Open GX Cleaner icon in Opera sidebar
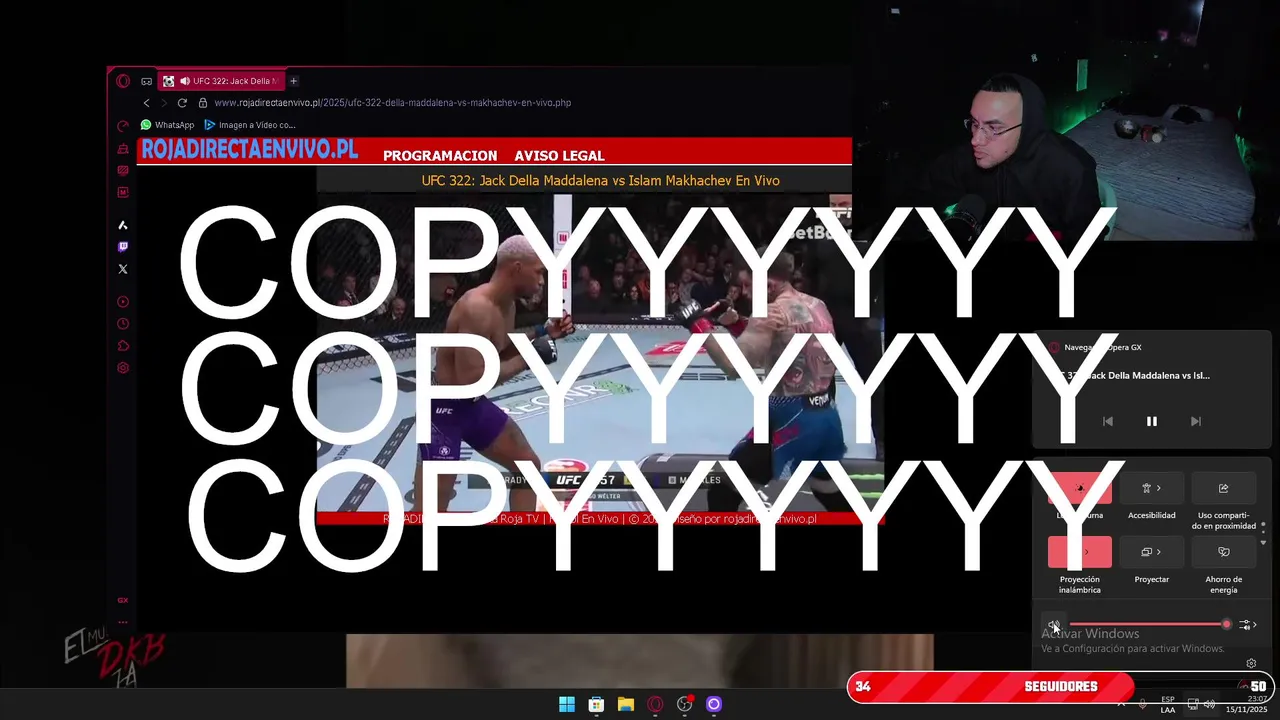 tap(123, 149)
